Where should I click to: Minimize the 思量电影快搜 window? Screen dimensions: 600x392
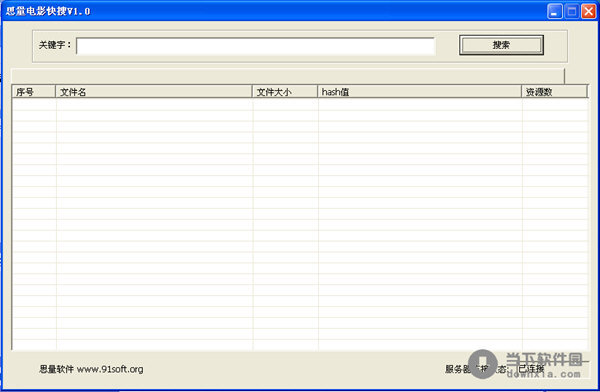coord(554,11)
